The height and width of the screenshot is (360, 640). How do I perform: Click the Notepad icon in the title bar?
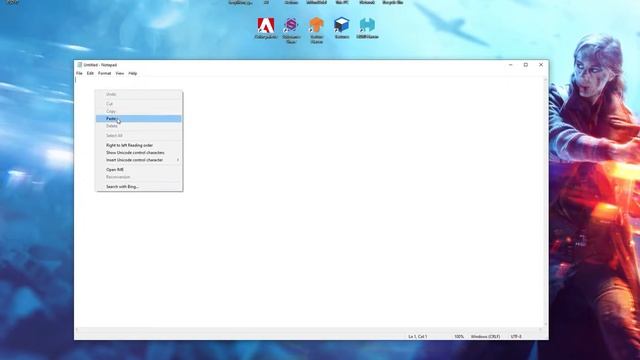pyautogui.click(x=80, y=65)
